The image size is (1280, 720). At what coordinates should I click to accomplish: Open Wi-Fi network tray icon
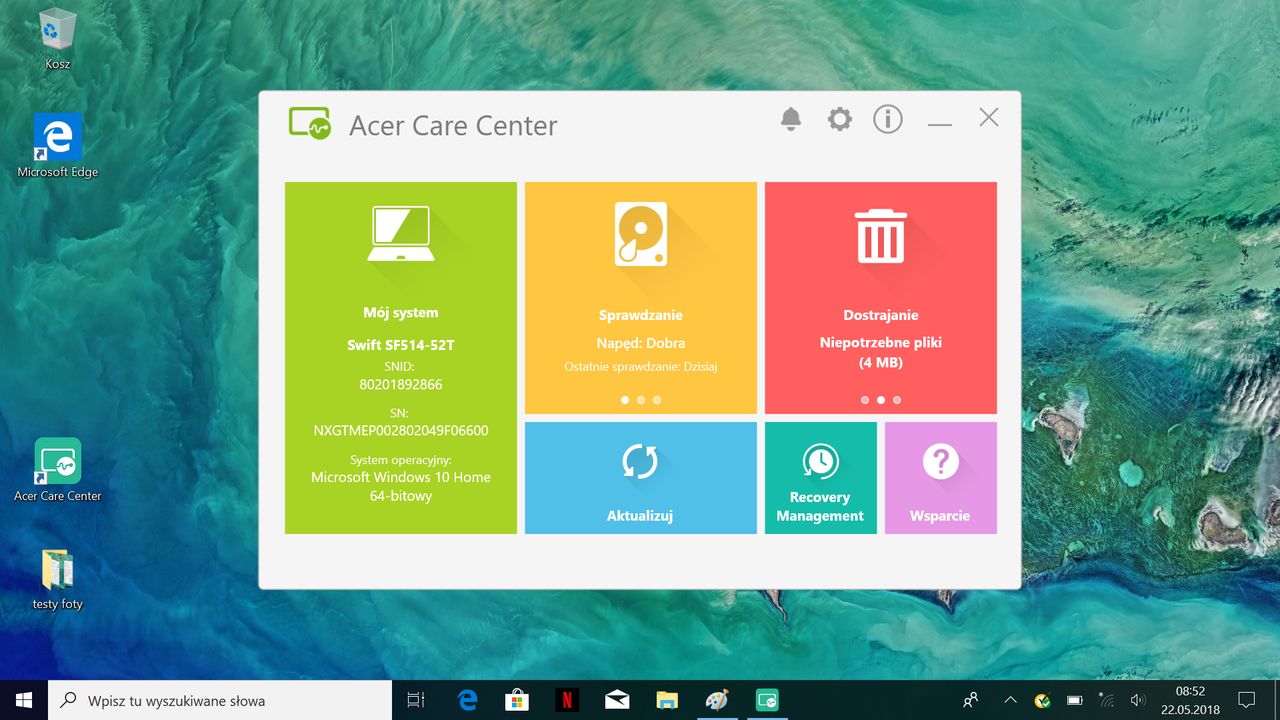click(x=1106, y=701)
